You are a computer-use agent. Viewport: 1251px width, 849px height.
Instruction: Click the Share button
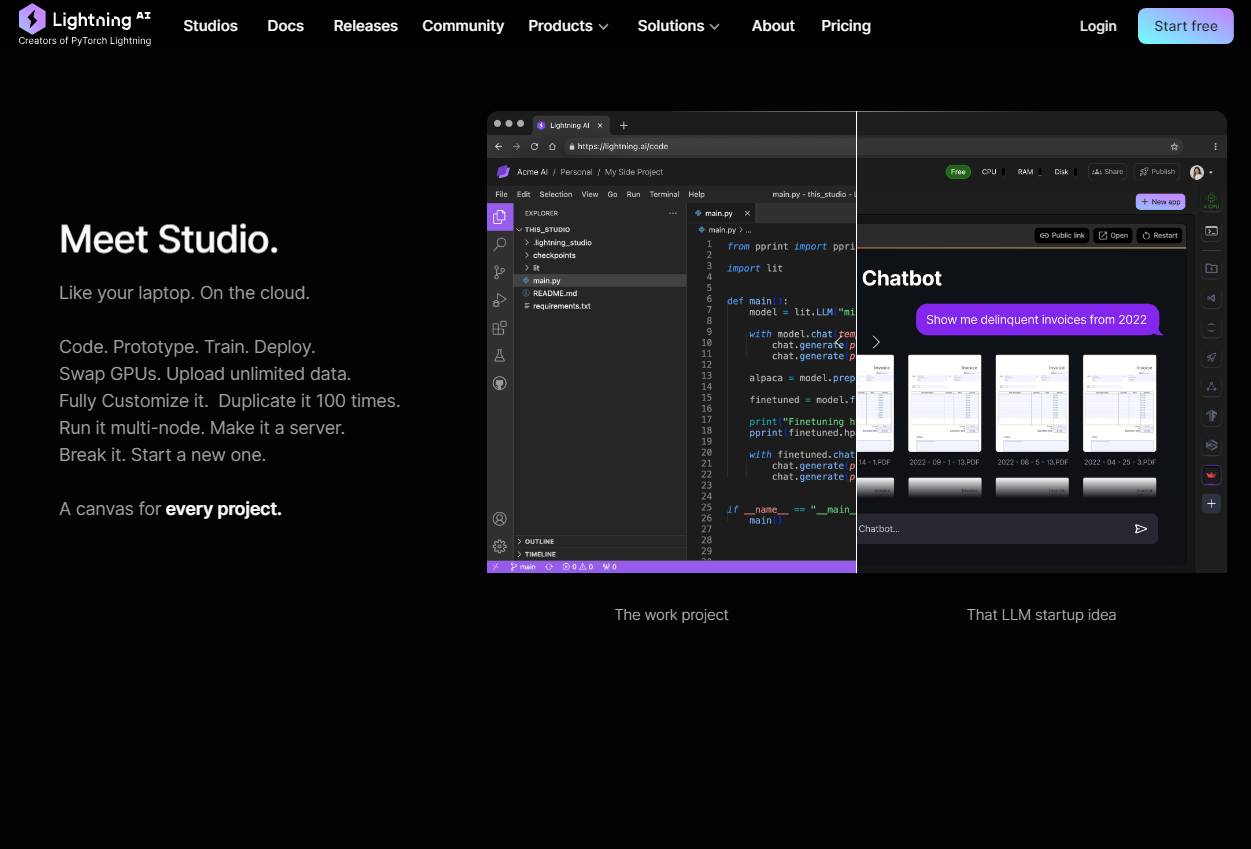point(1108,172)
